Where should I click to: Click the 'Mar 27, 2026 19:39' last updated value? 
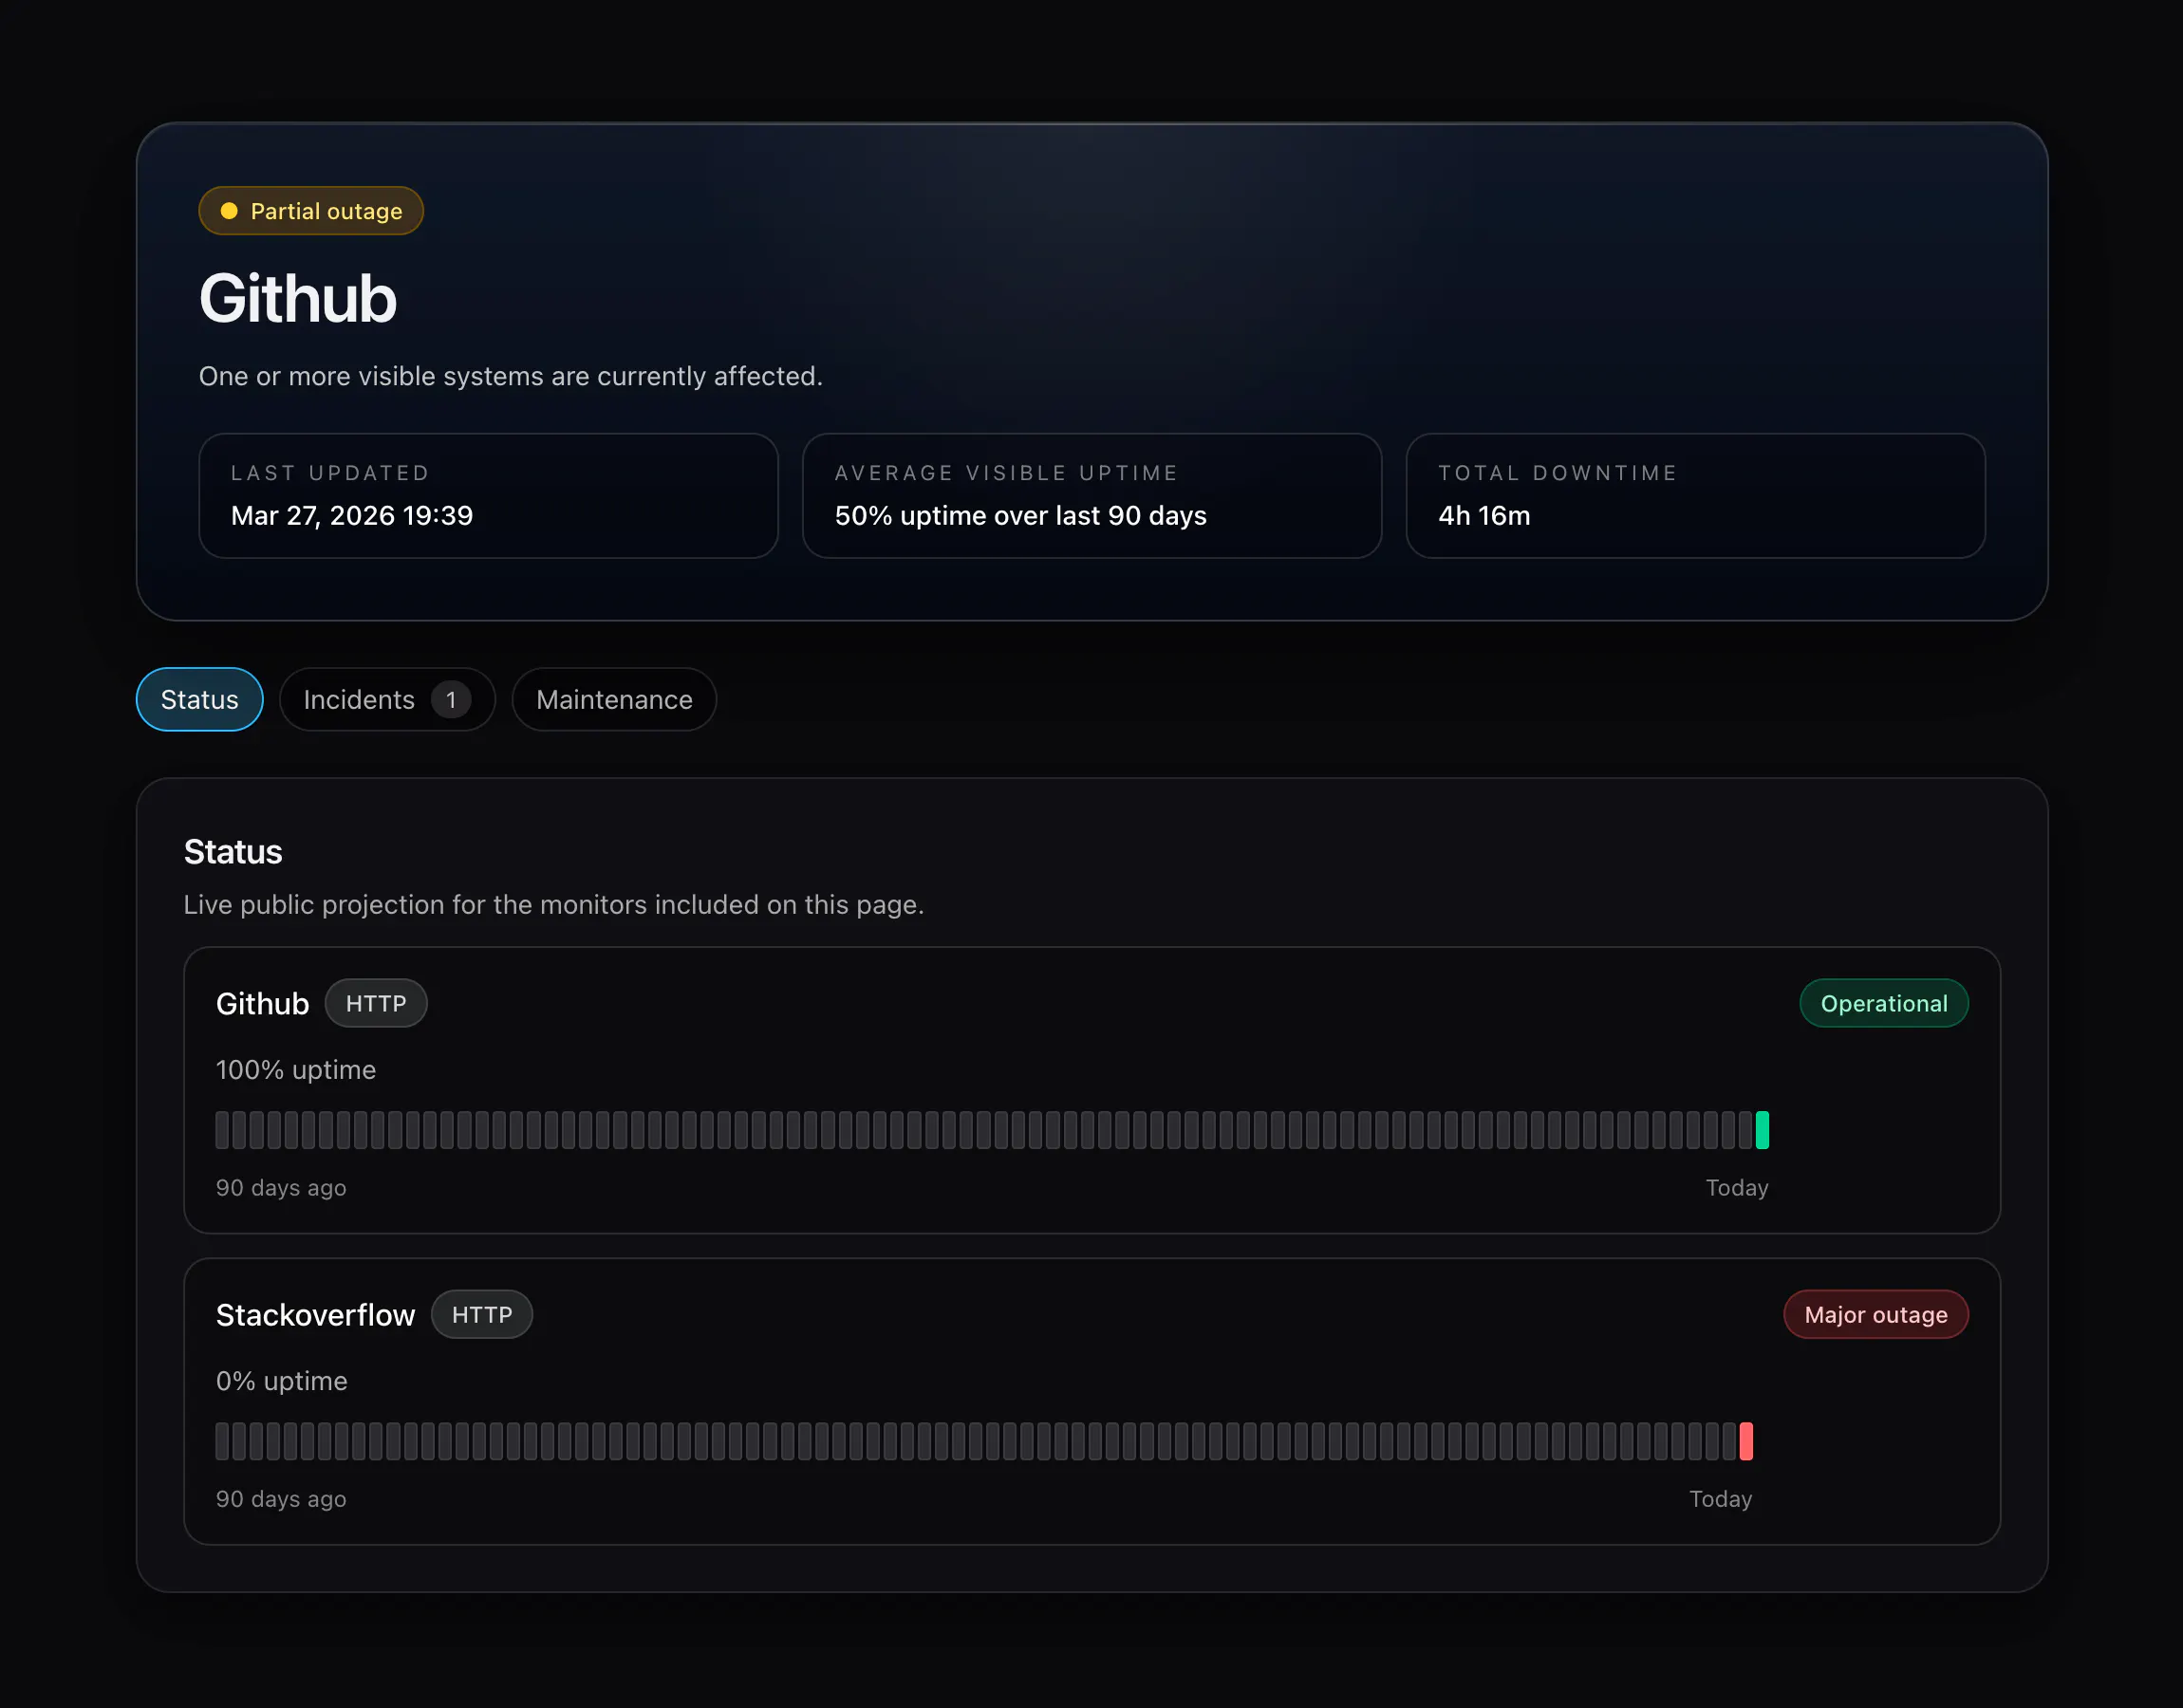[352, 515]
